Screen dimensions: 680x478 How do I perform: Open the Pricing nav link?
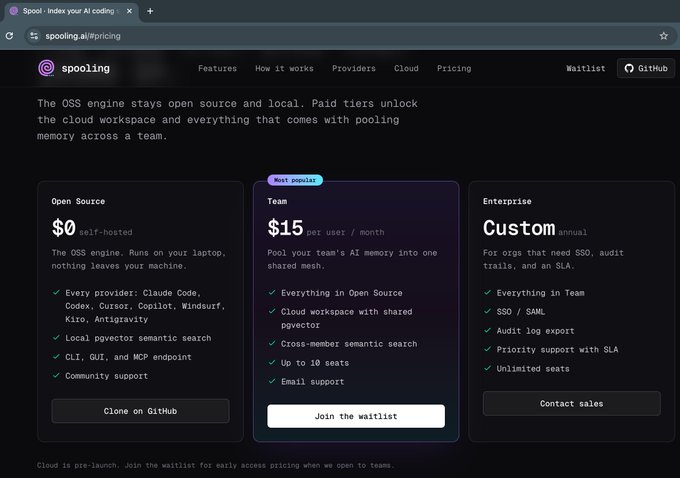click(x=454, y=69)
